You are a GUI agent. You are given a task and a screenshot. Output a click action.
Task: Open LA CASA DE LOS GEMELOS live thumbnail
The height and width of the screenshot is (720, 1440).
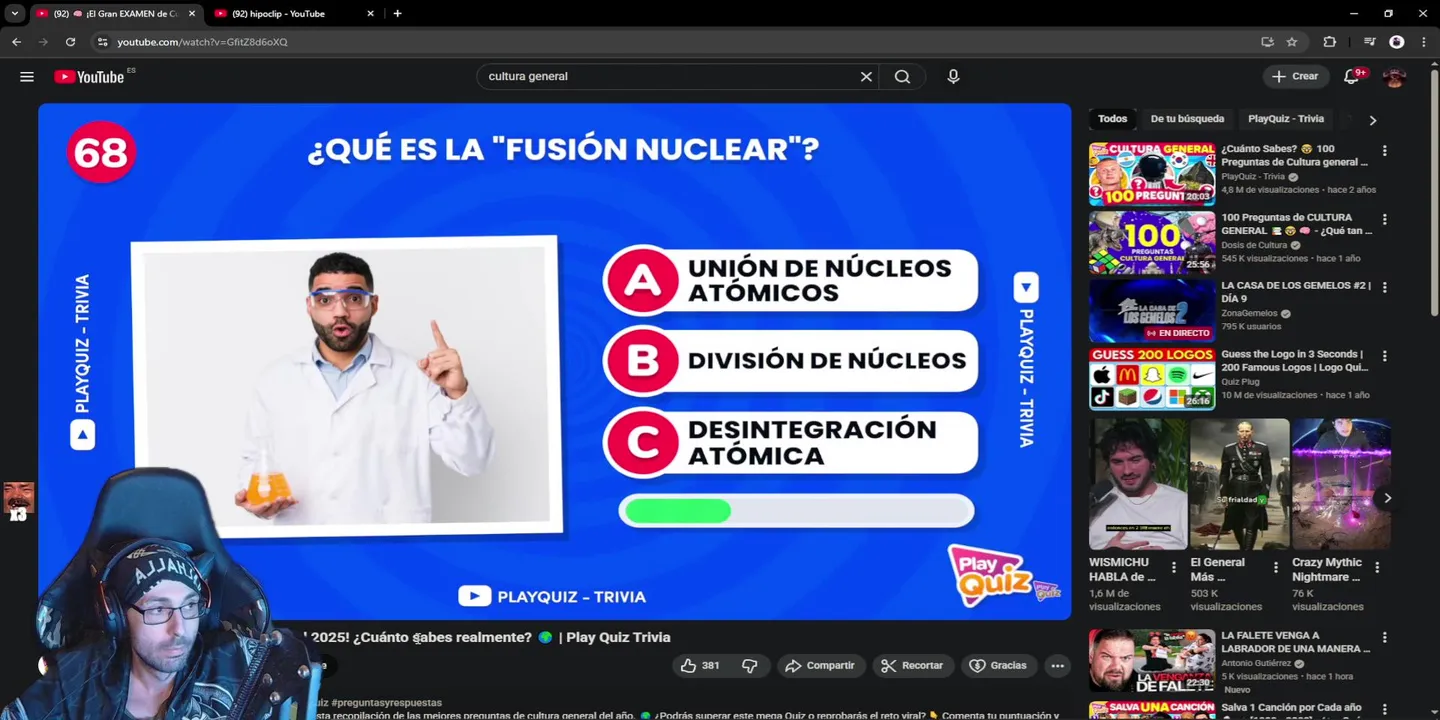click(x=1152, y=310)
